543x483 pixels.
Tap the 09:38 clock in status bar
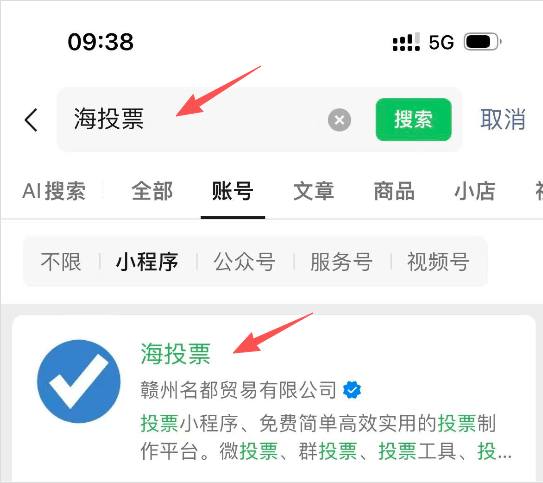pyautogui.click(x=100, y=42)
